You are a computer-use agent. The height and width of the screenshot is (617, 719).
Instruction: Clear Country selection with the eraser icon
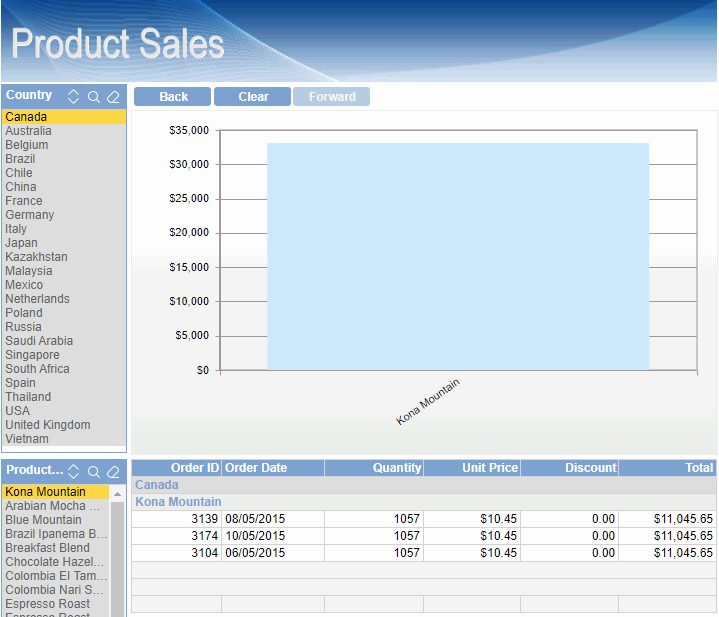coord(113,97)
